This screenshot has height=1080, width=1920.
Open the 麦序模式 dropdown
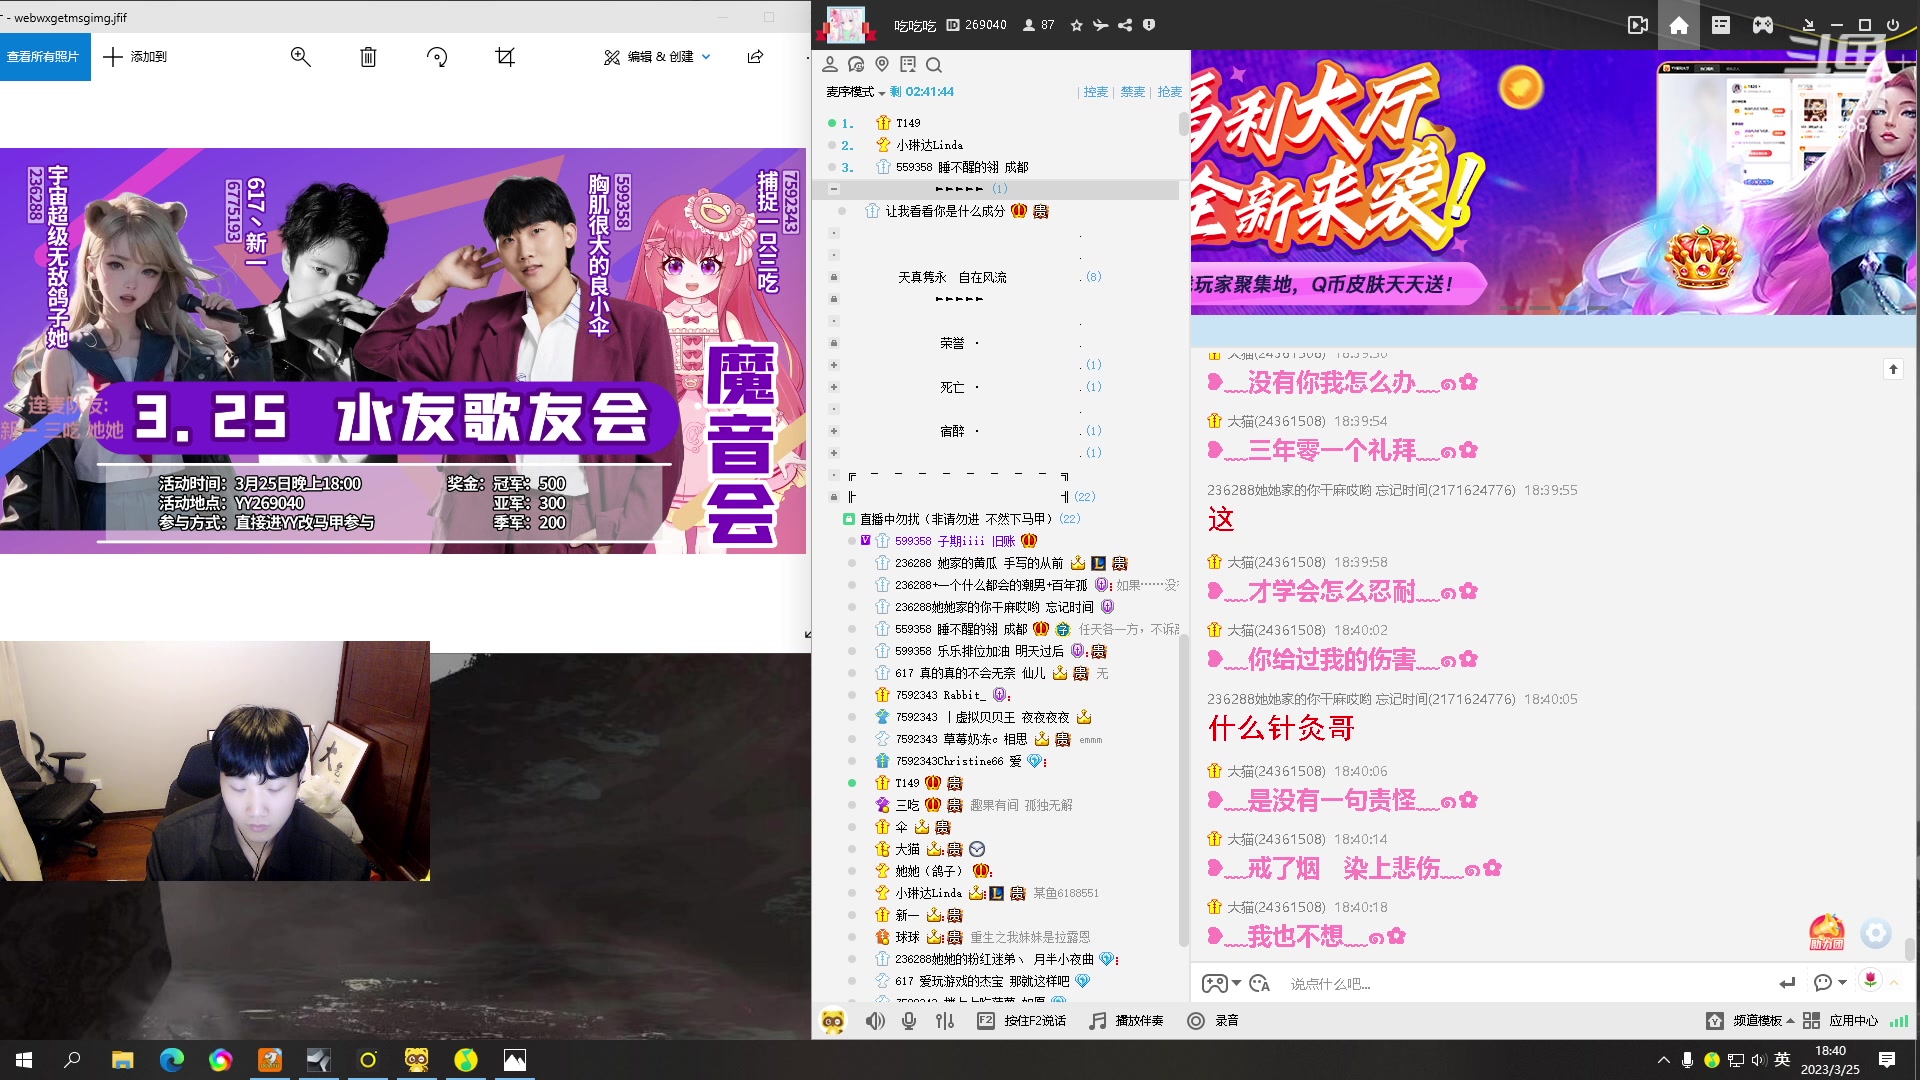coord(856,91)
